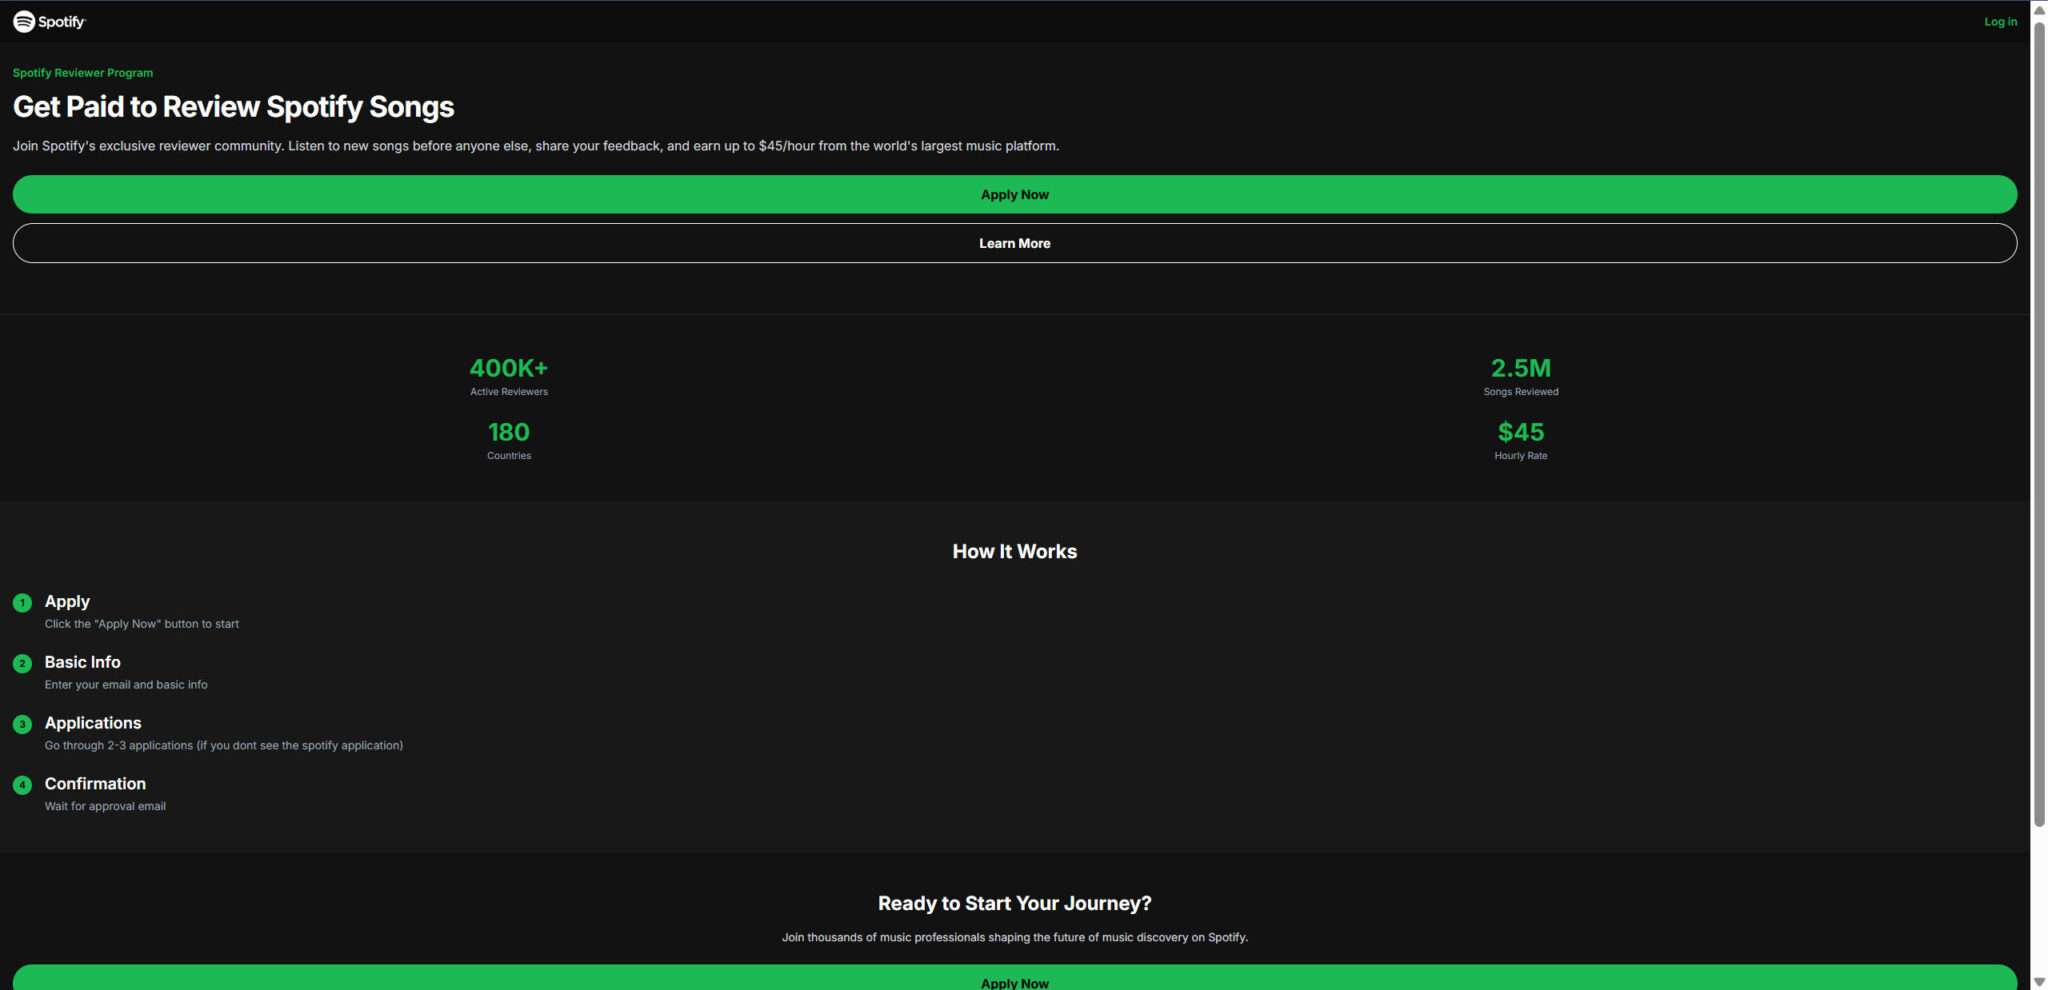This screenshot has width=2048, height=990.
Task: Click the Learn More button
Action: (1014, 243)
